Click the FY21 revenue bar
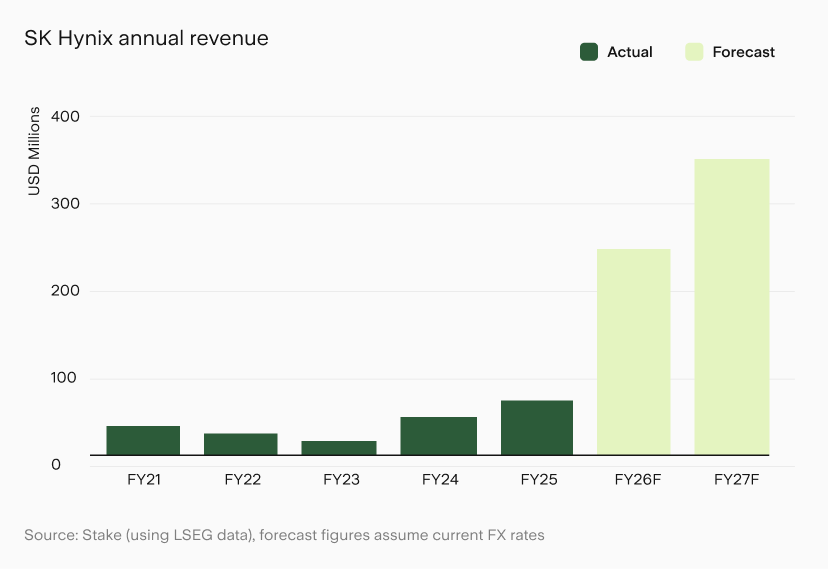The image size is (828, 569). pos(143,440)
